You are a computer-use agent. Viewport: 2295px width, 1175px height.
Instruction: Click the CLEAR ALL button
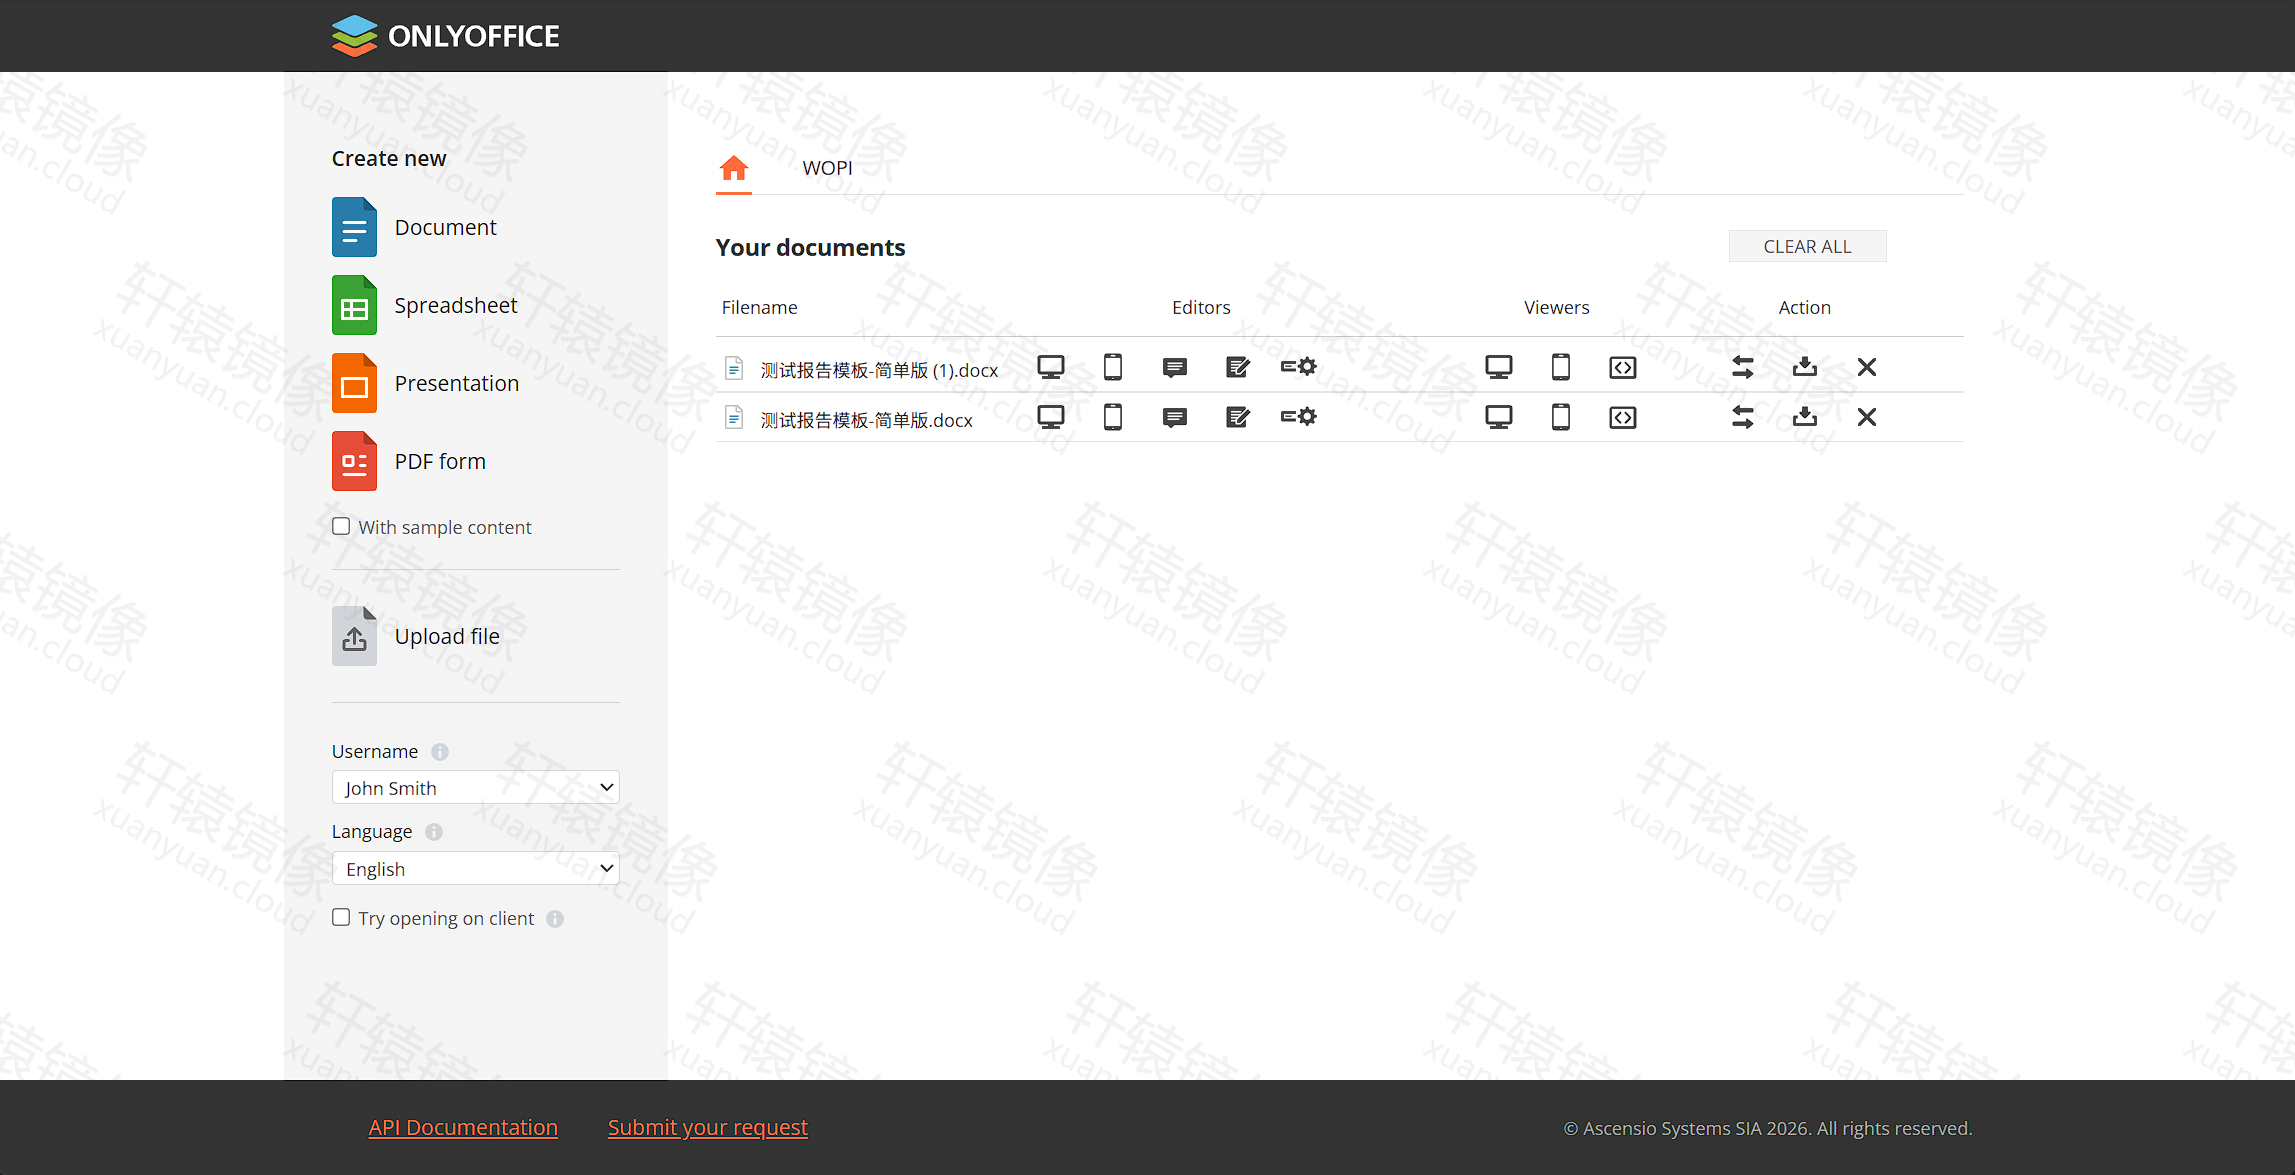point(1808,246)
